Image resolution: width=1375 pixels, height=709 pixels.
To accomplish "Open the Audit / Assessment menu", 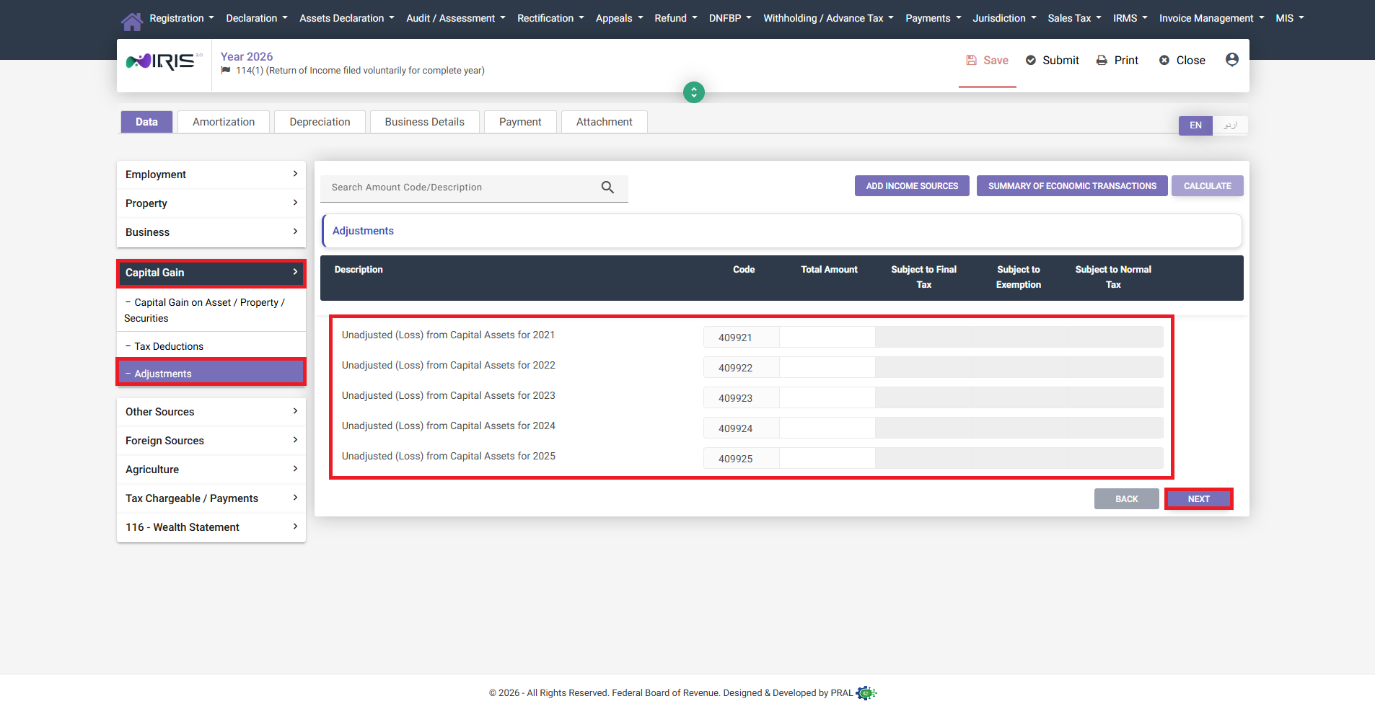I will click(x=455, y=18).
